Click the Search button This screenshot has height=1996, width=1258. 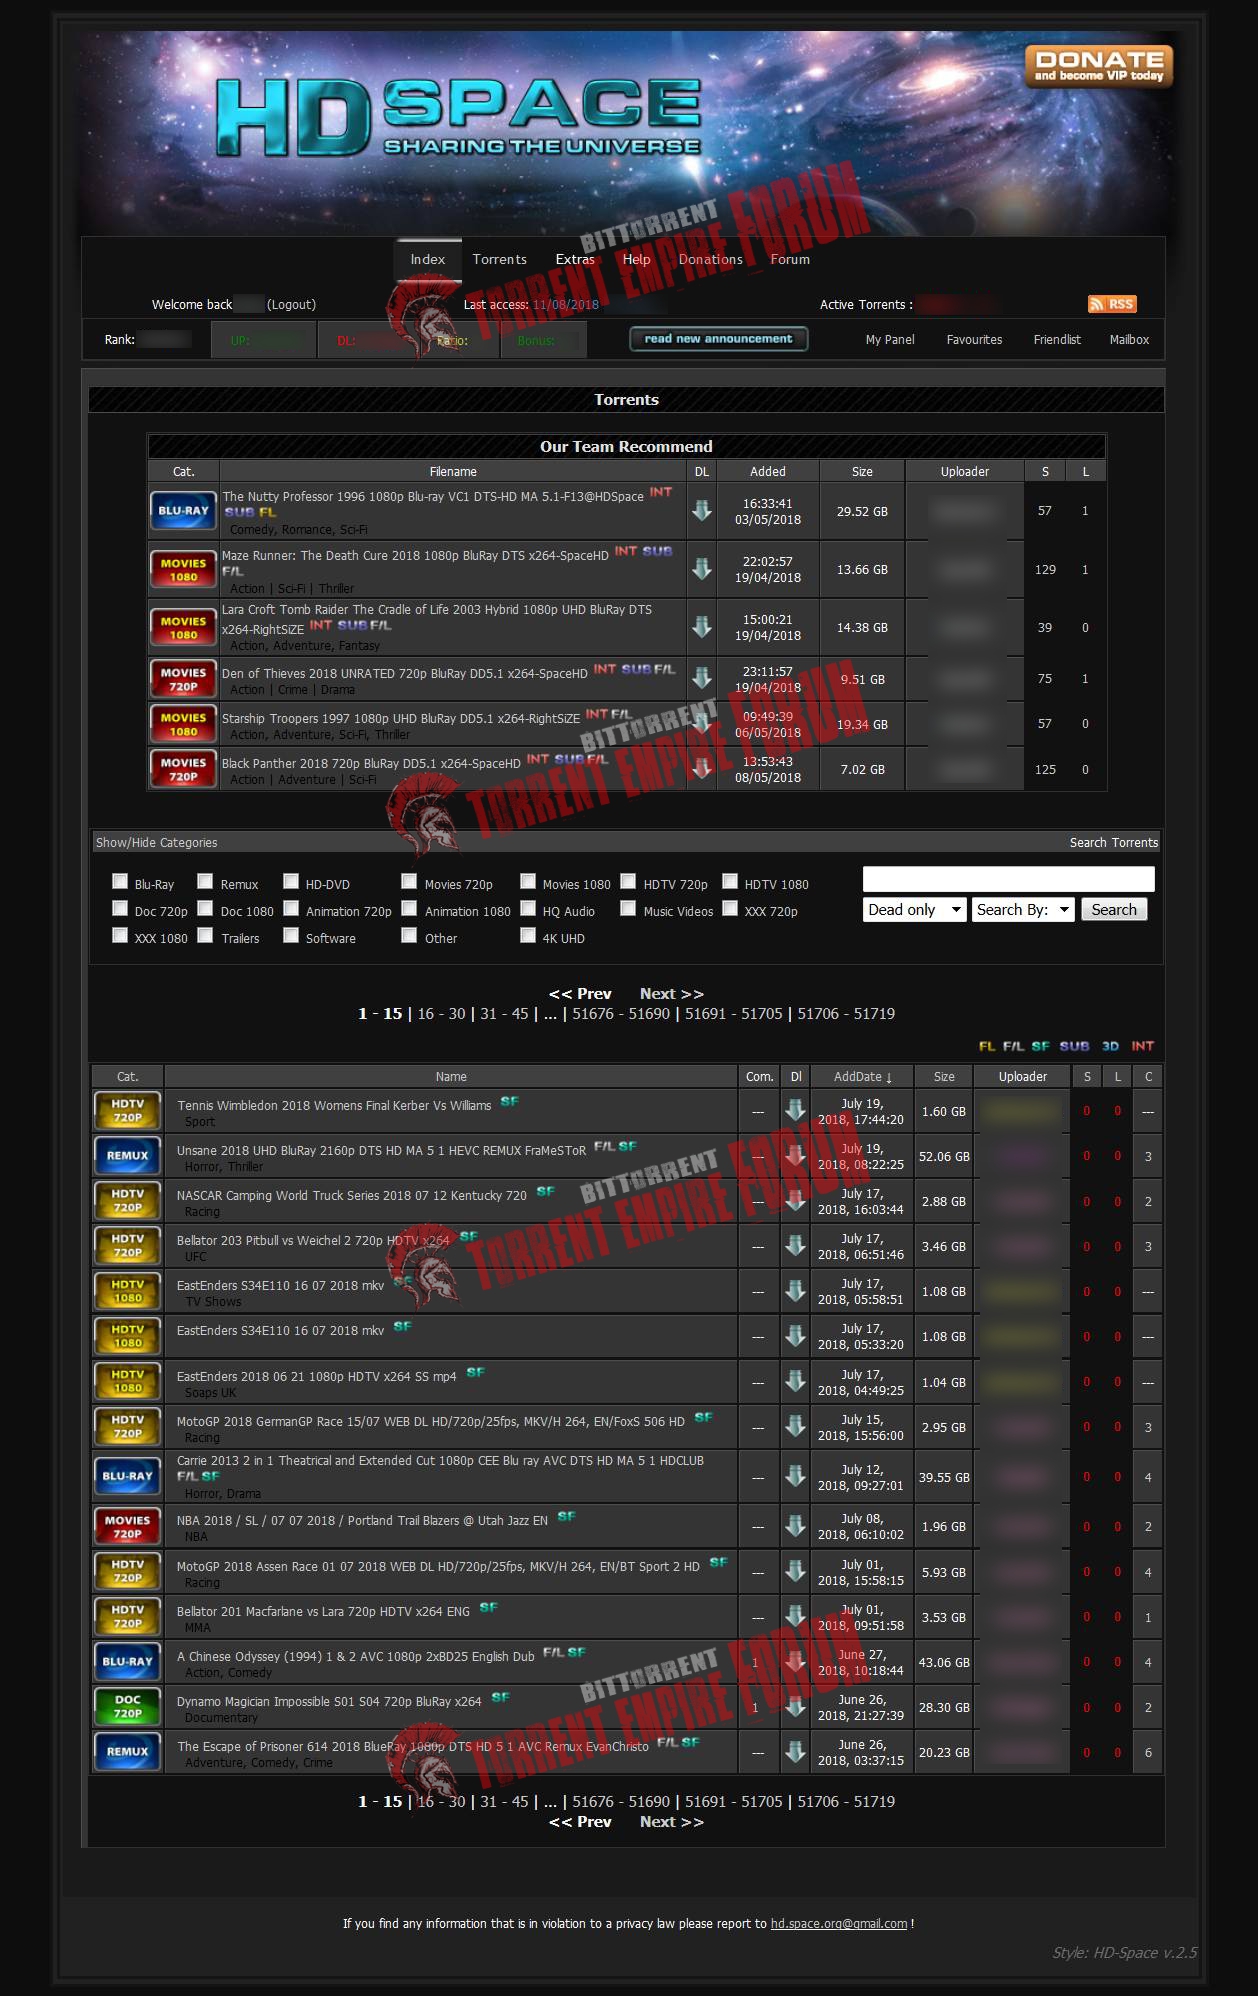point(1114,909)
